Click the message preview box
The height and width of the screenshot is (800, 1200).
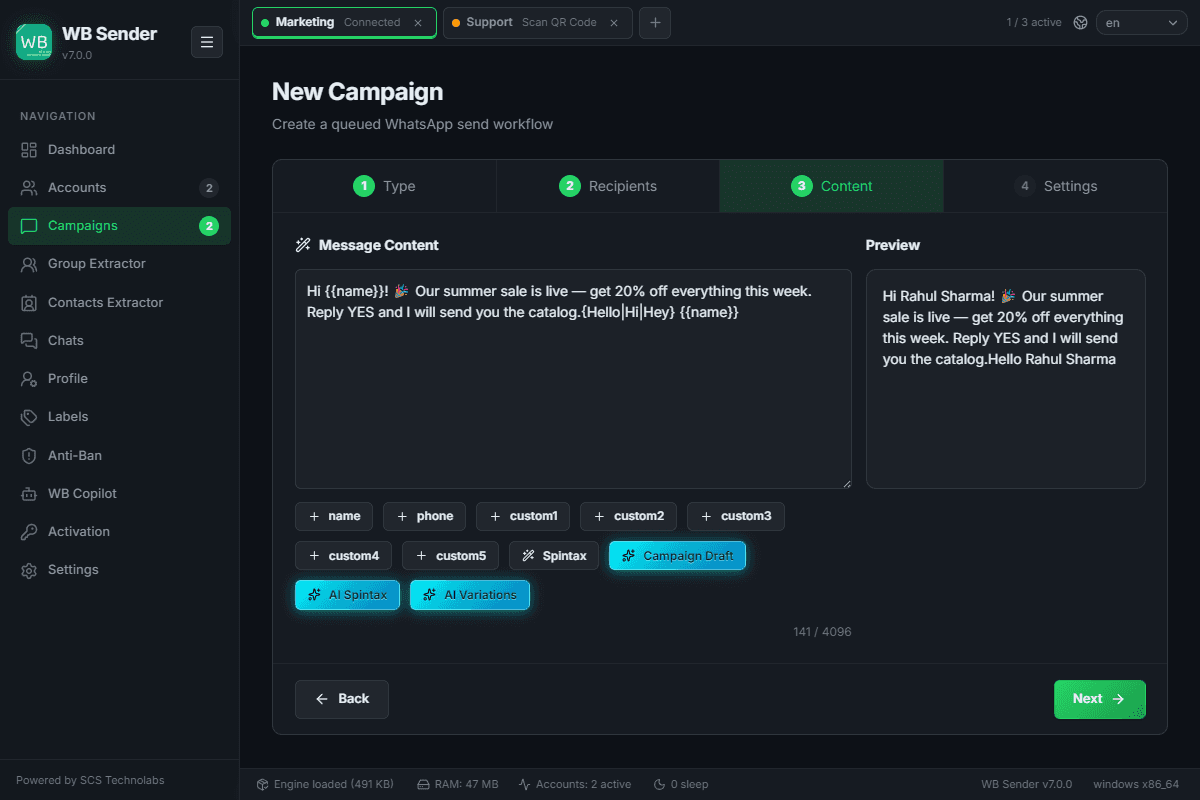pos(1006,379)
